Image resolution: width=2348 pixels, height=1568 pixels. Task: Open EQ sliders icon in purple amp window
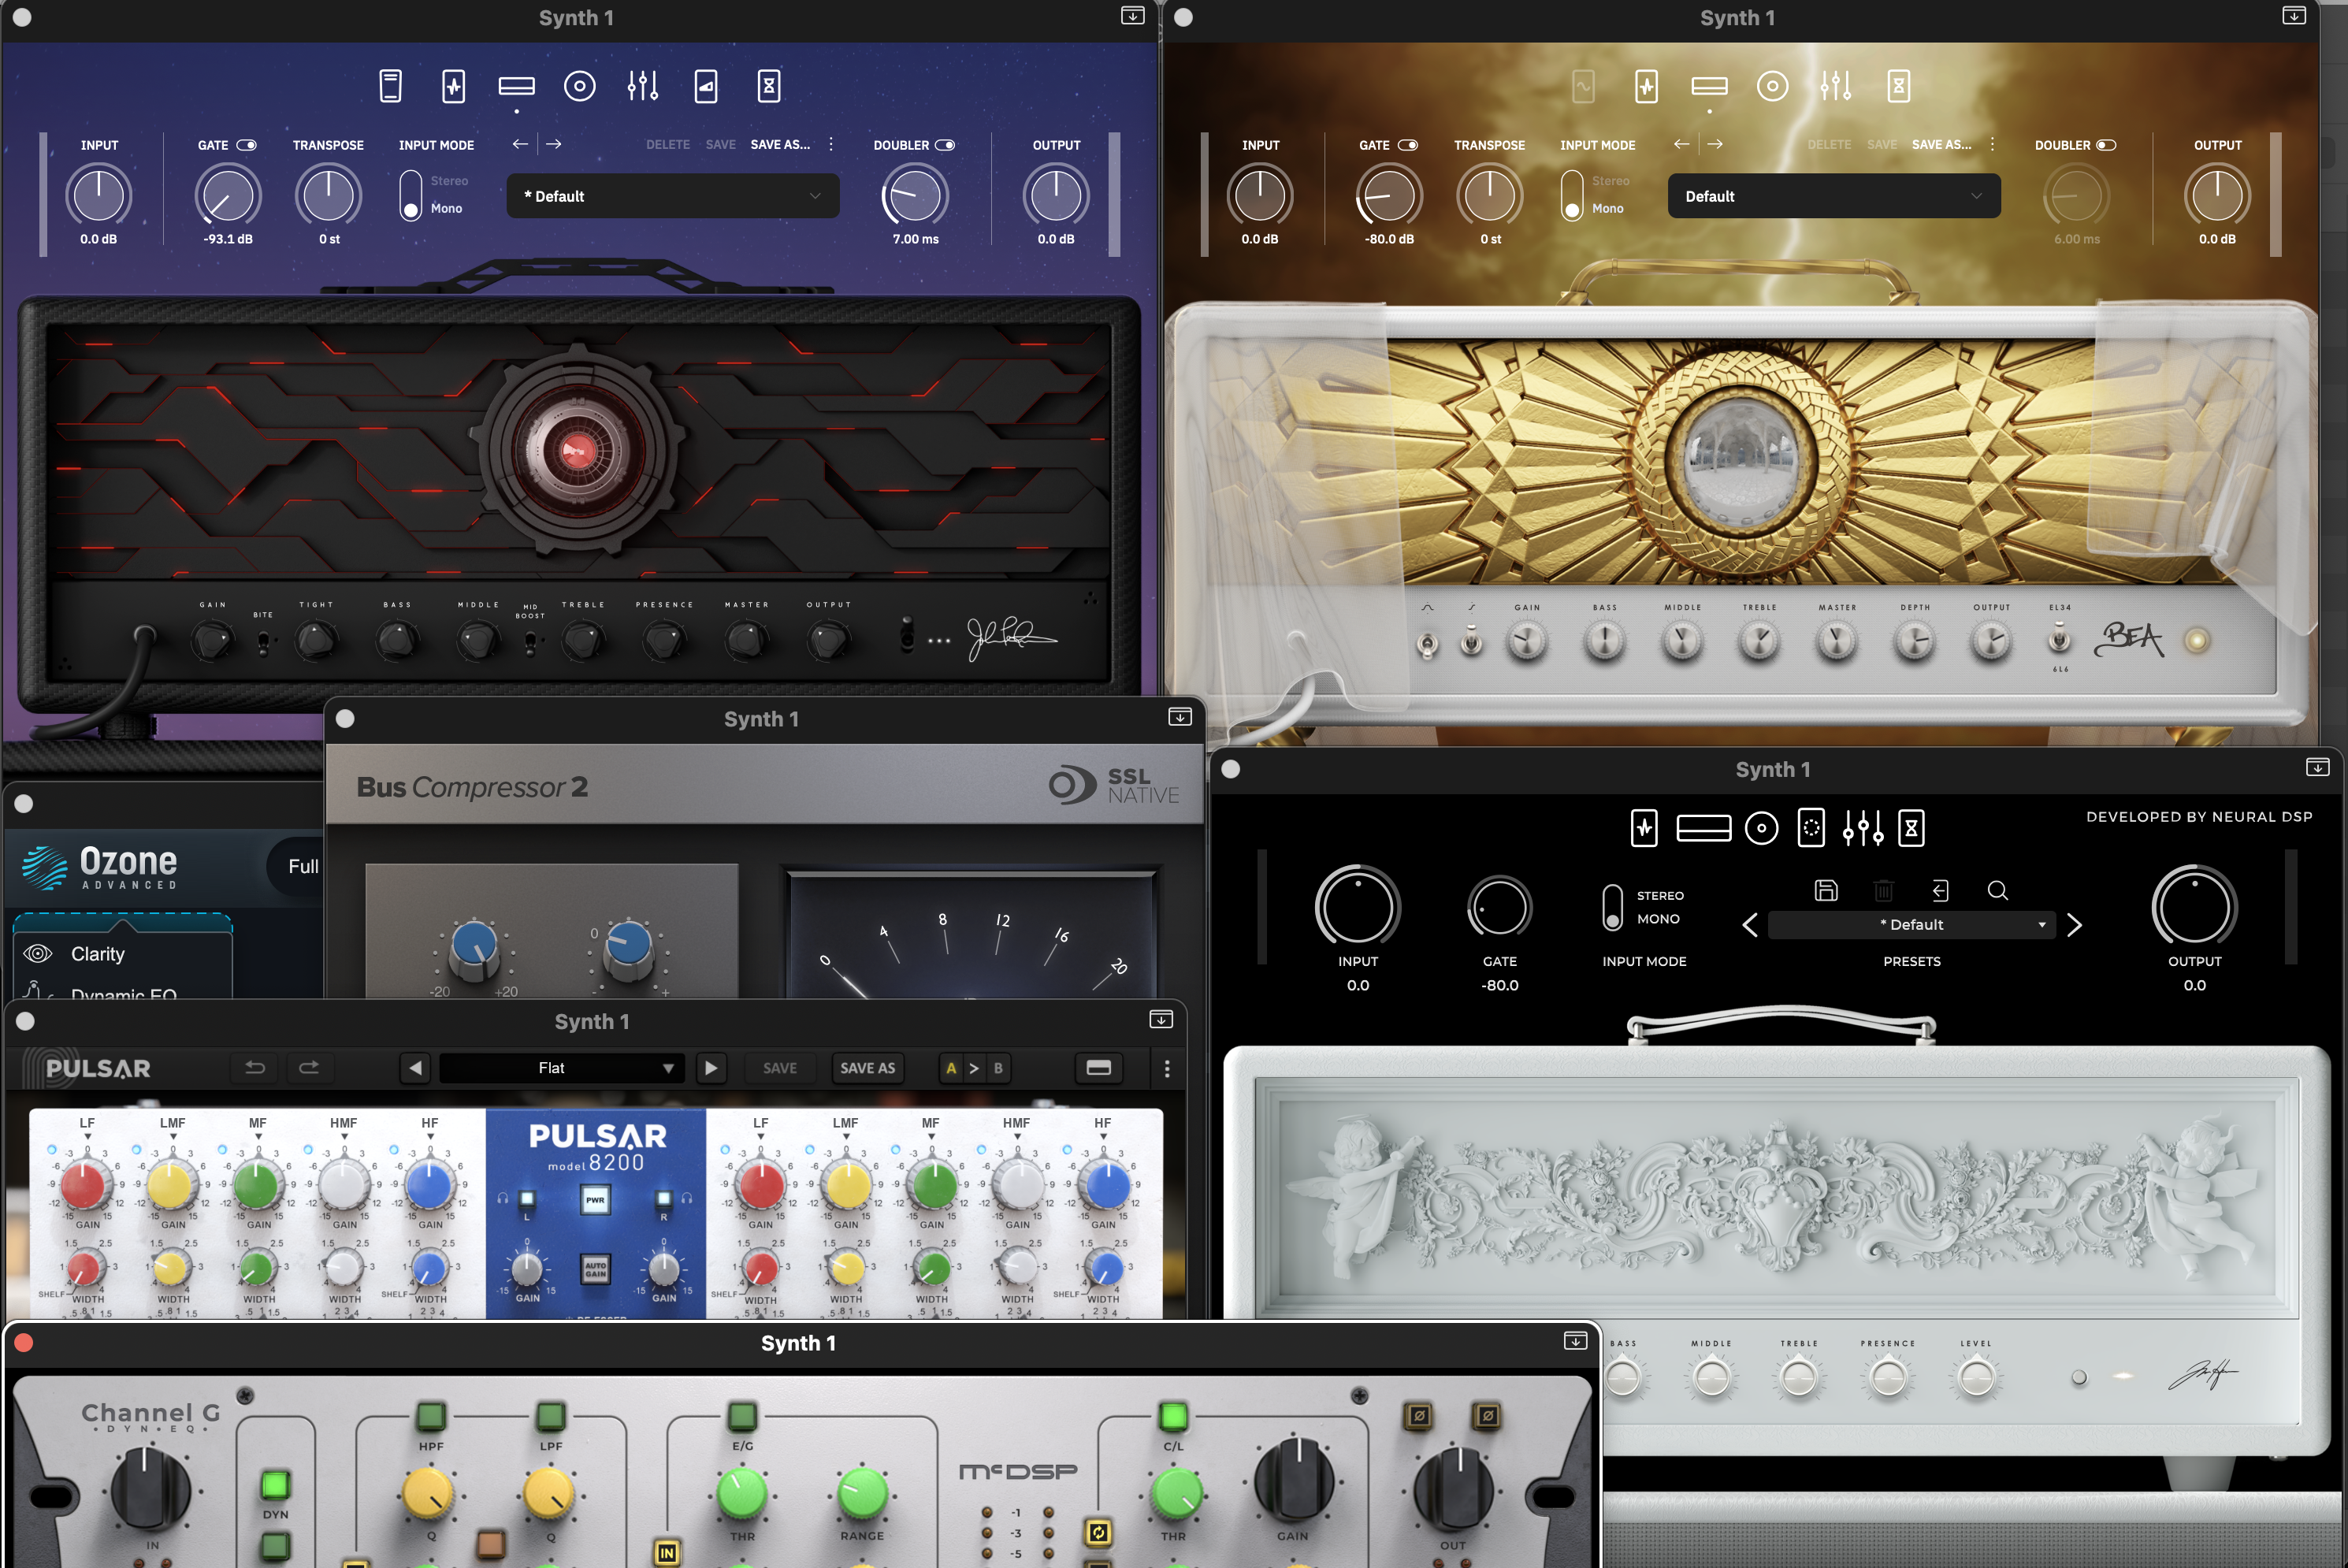(x=643, y=86)
